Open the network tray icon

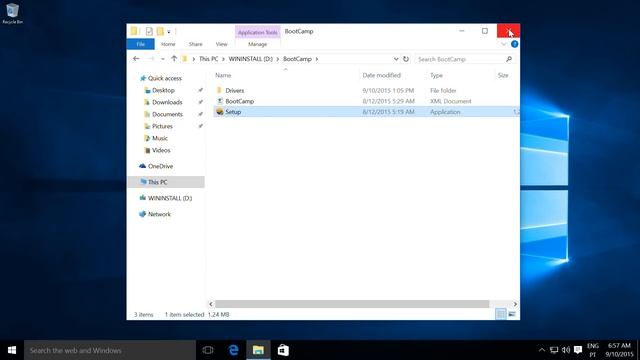pyautogui.click(x=554, y=350)
